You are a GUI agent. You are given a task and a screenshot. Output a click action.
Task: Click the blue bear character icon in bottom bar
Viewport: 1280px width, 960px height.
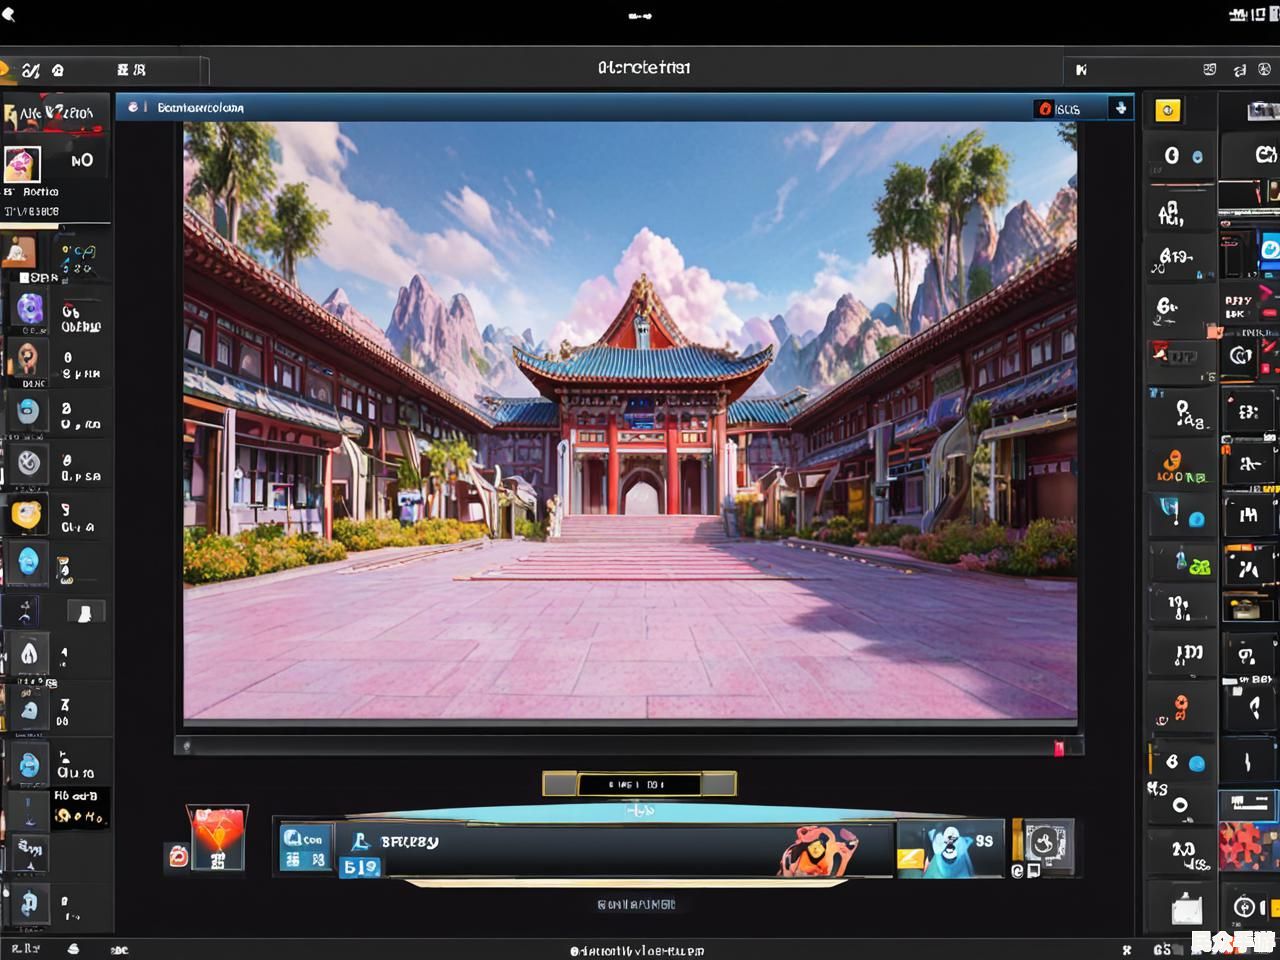point(947,851)
